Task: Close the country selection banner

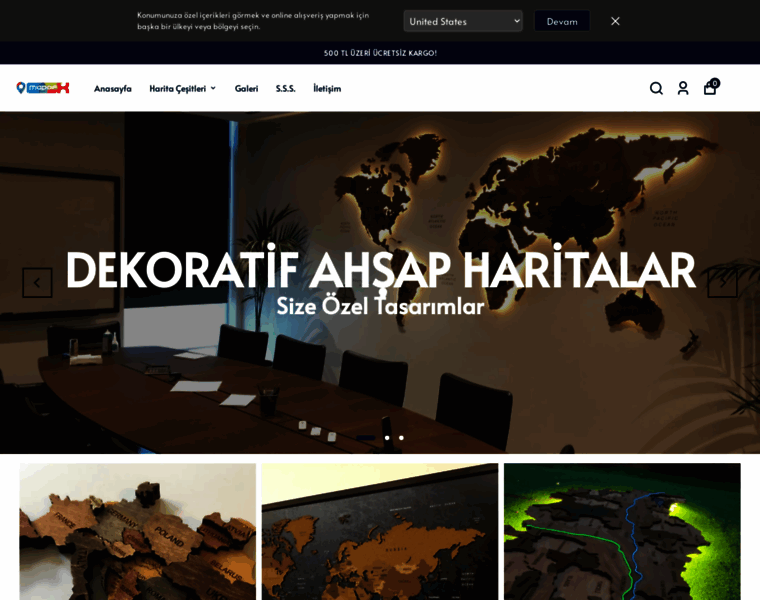Action: (x=615, y=21)
